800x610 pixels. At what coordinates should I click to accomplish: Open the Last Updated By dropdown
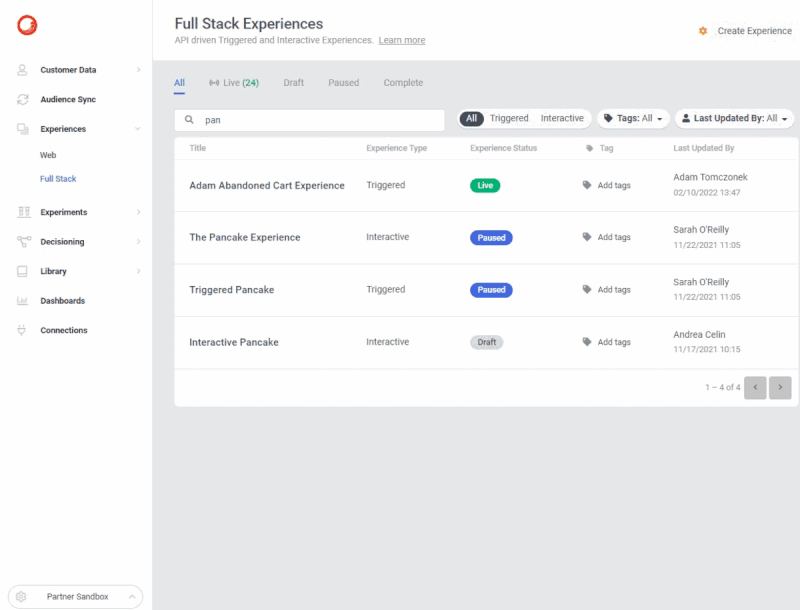click(734, 118)
